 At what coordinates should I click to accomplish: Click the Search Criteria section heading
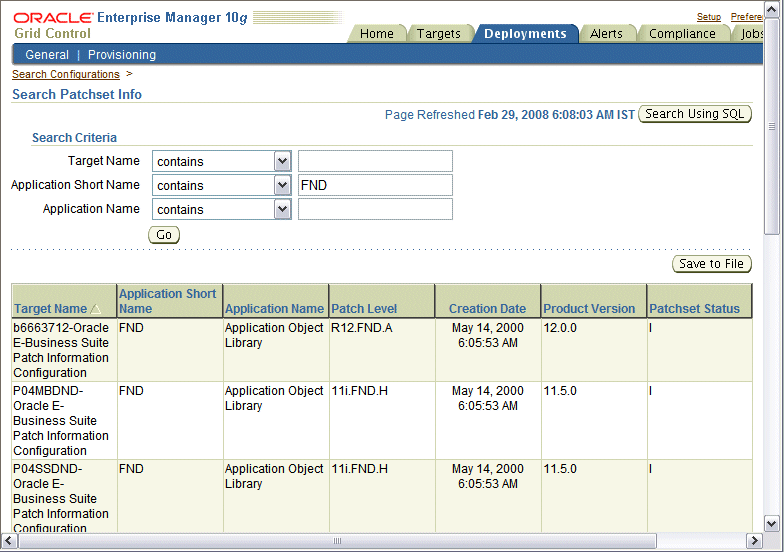74,138
